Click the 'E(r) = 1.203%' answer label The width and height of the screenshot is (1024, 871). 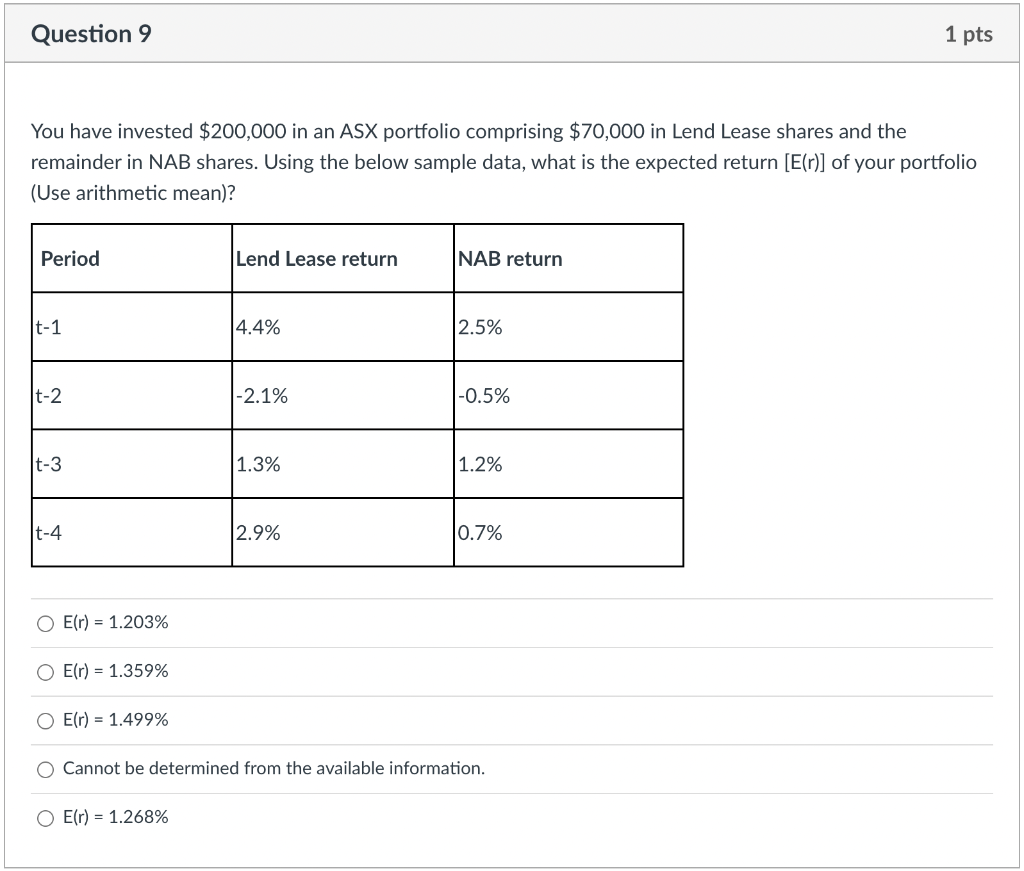pyautogui.click(x=115, y=622)
